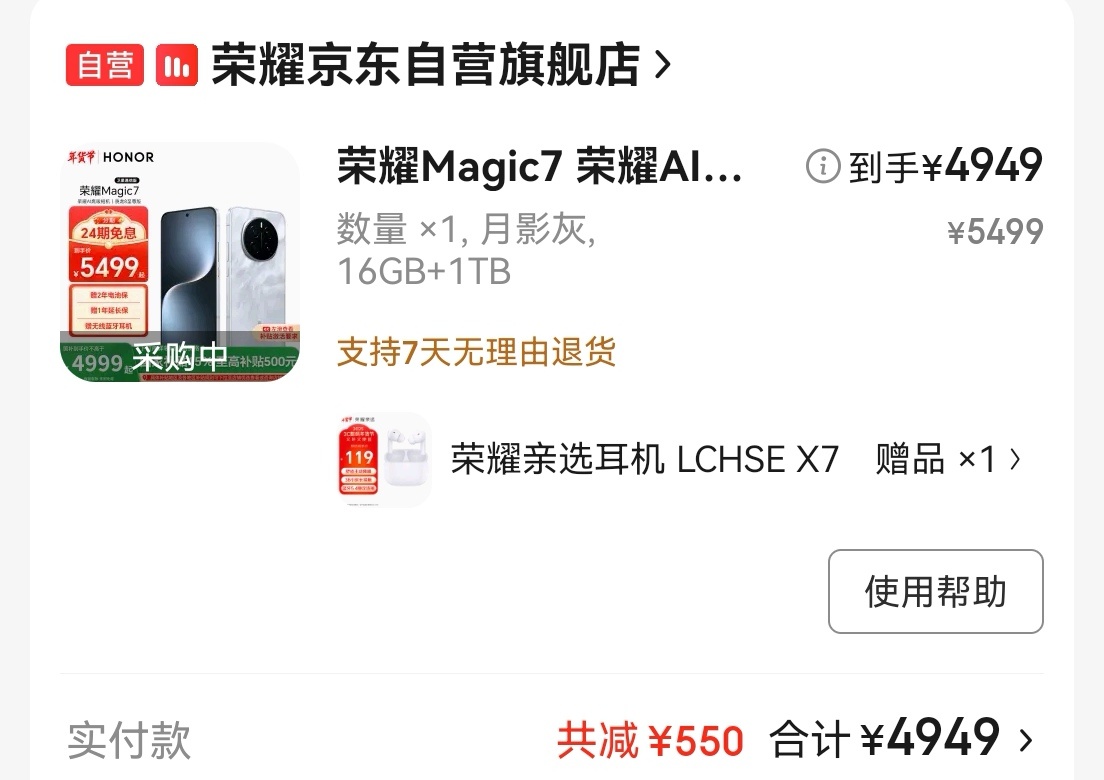Click the red 自营 badge
The width and height of the screenshot is (1104, 780).
point(105,65)
